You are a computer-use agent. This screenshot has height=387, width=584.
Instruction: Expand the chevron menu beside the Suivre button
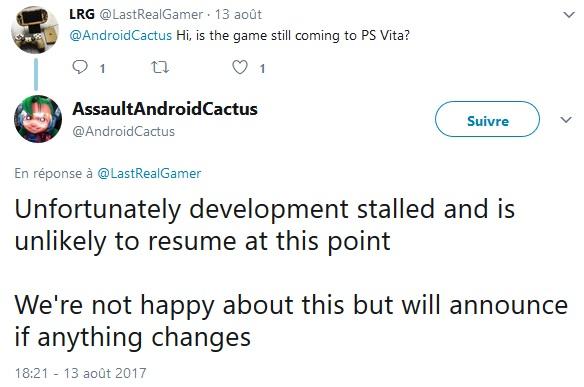(566, 120)
